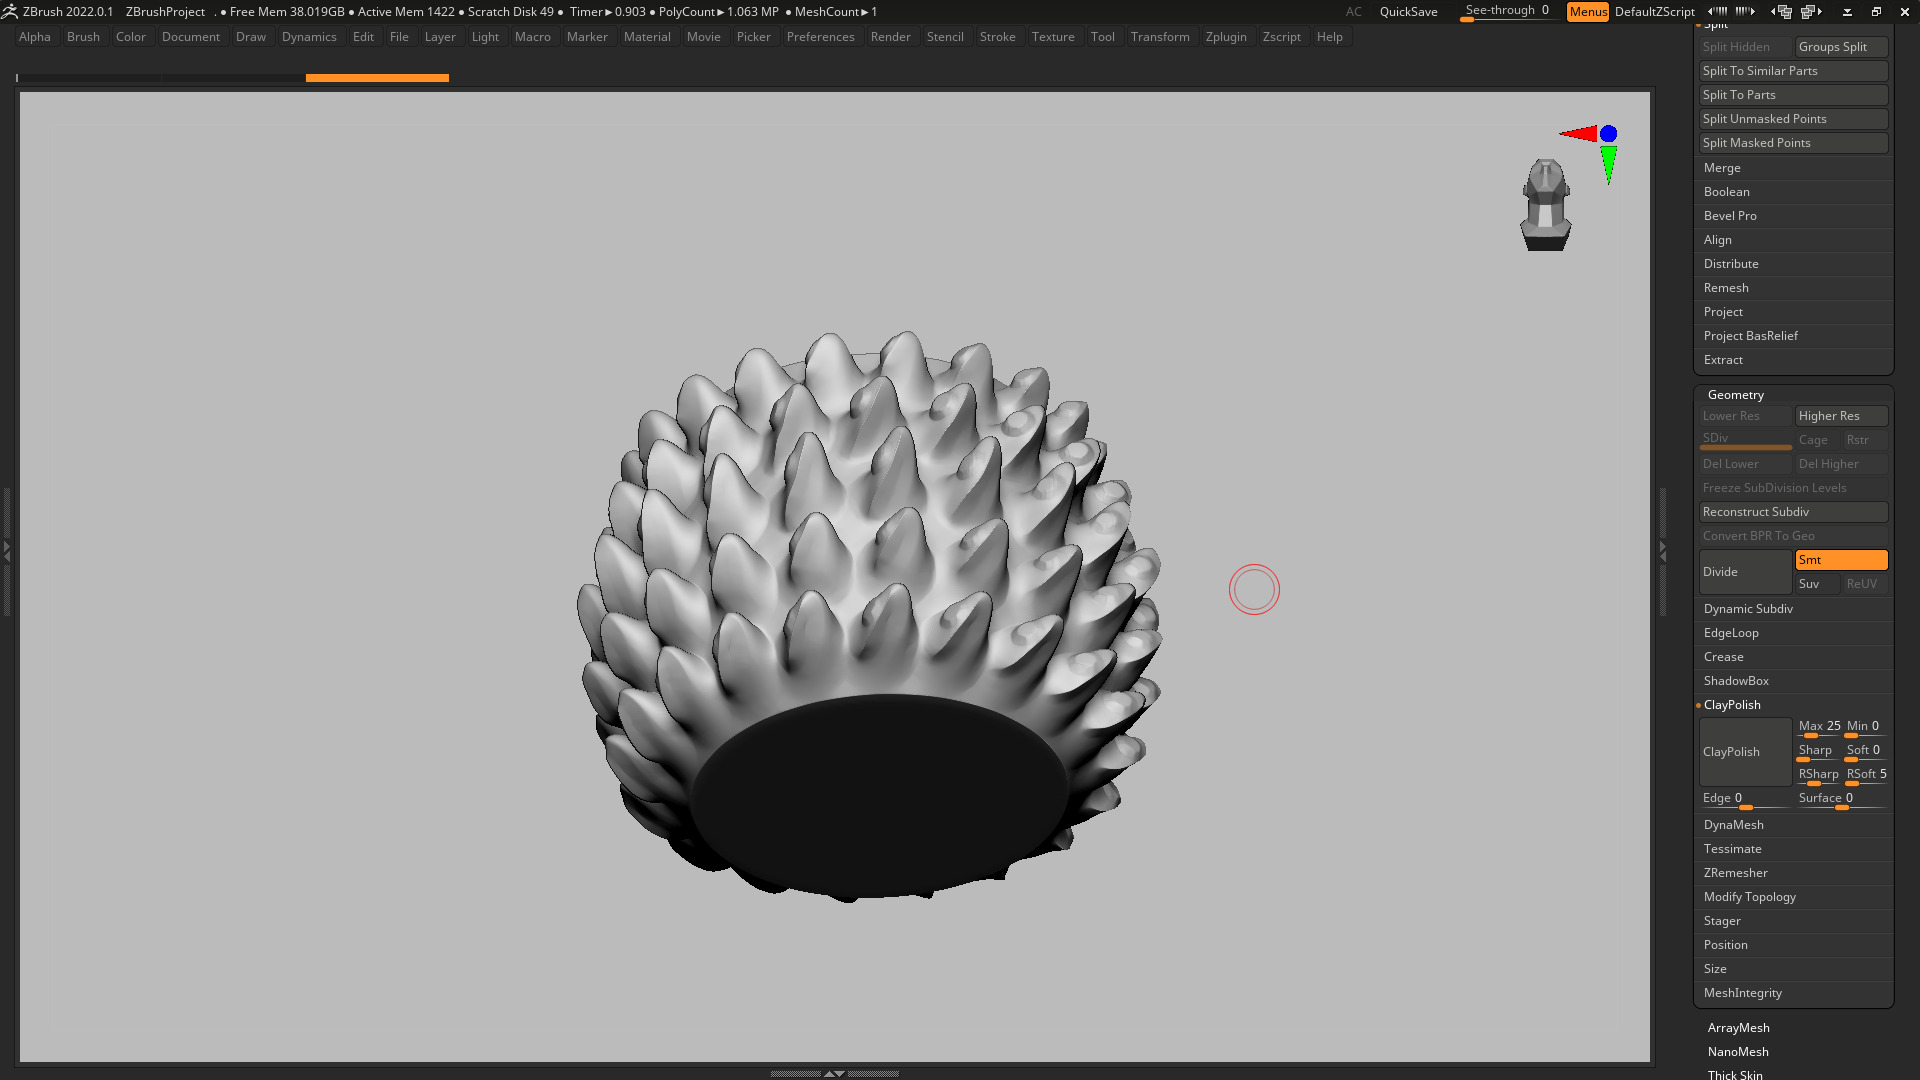Toggle Suv option next to Divide
The height and width of the screenshot is (1080, 1920).
point(1817,584)
